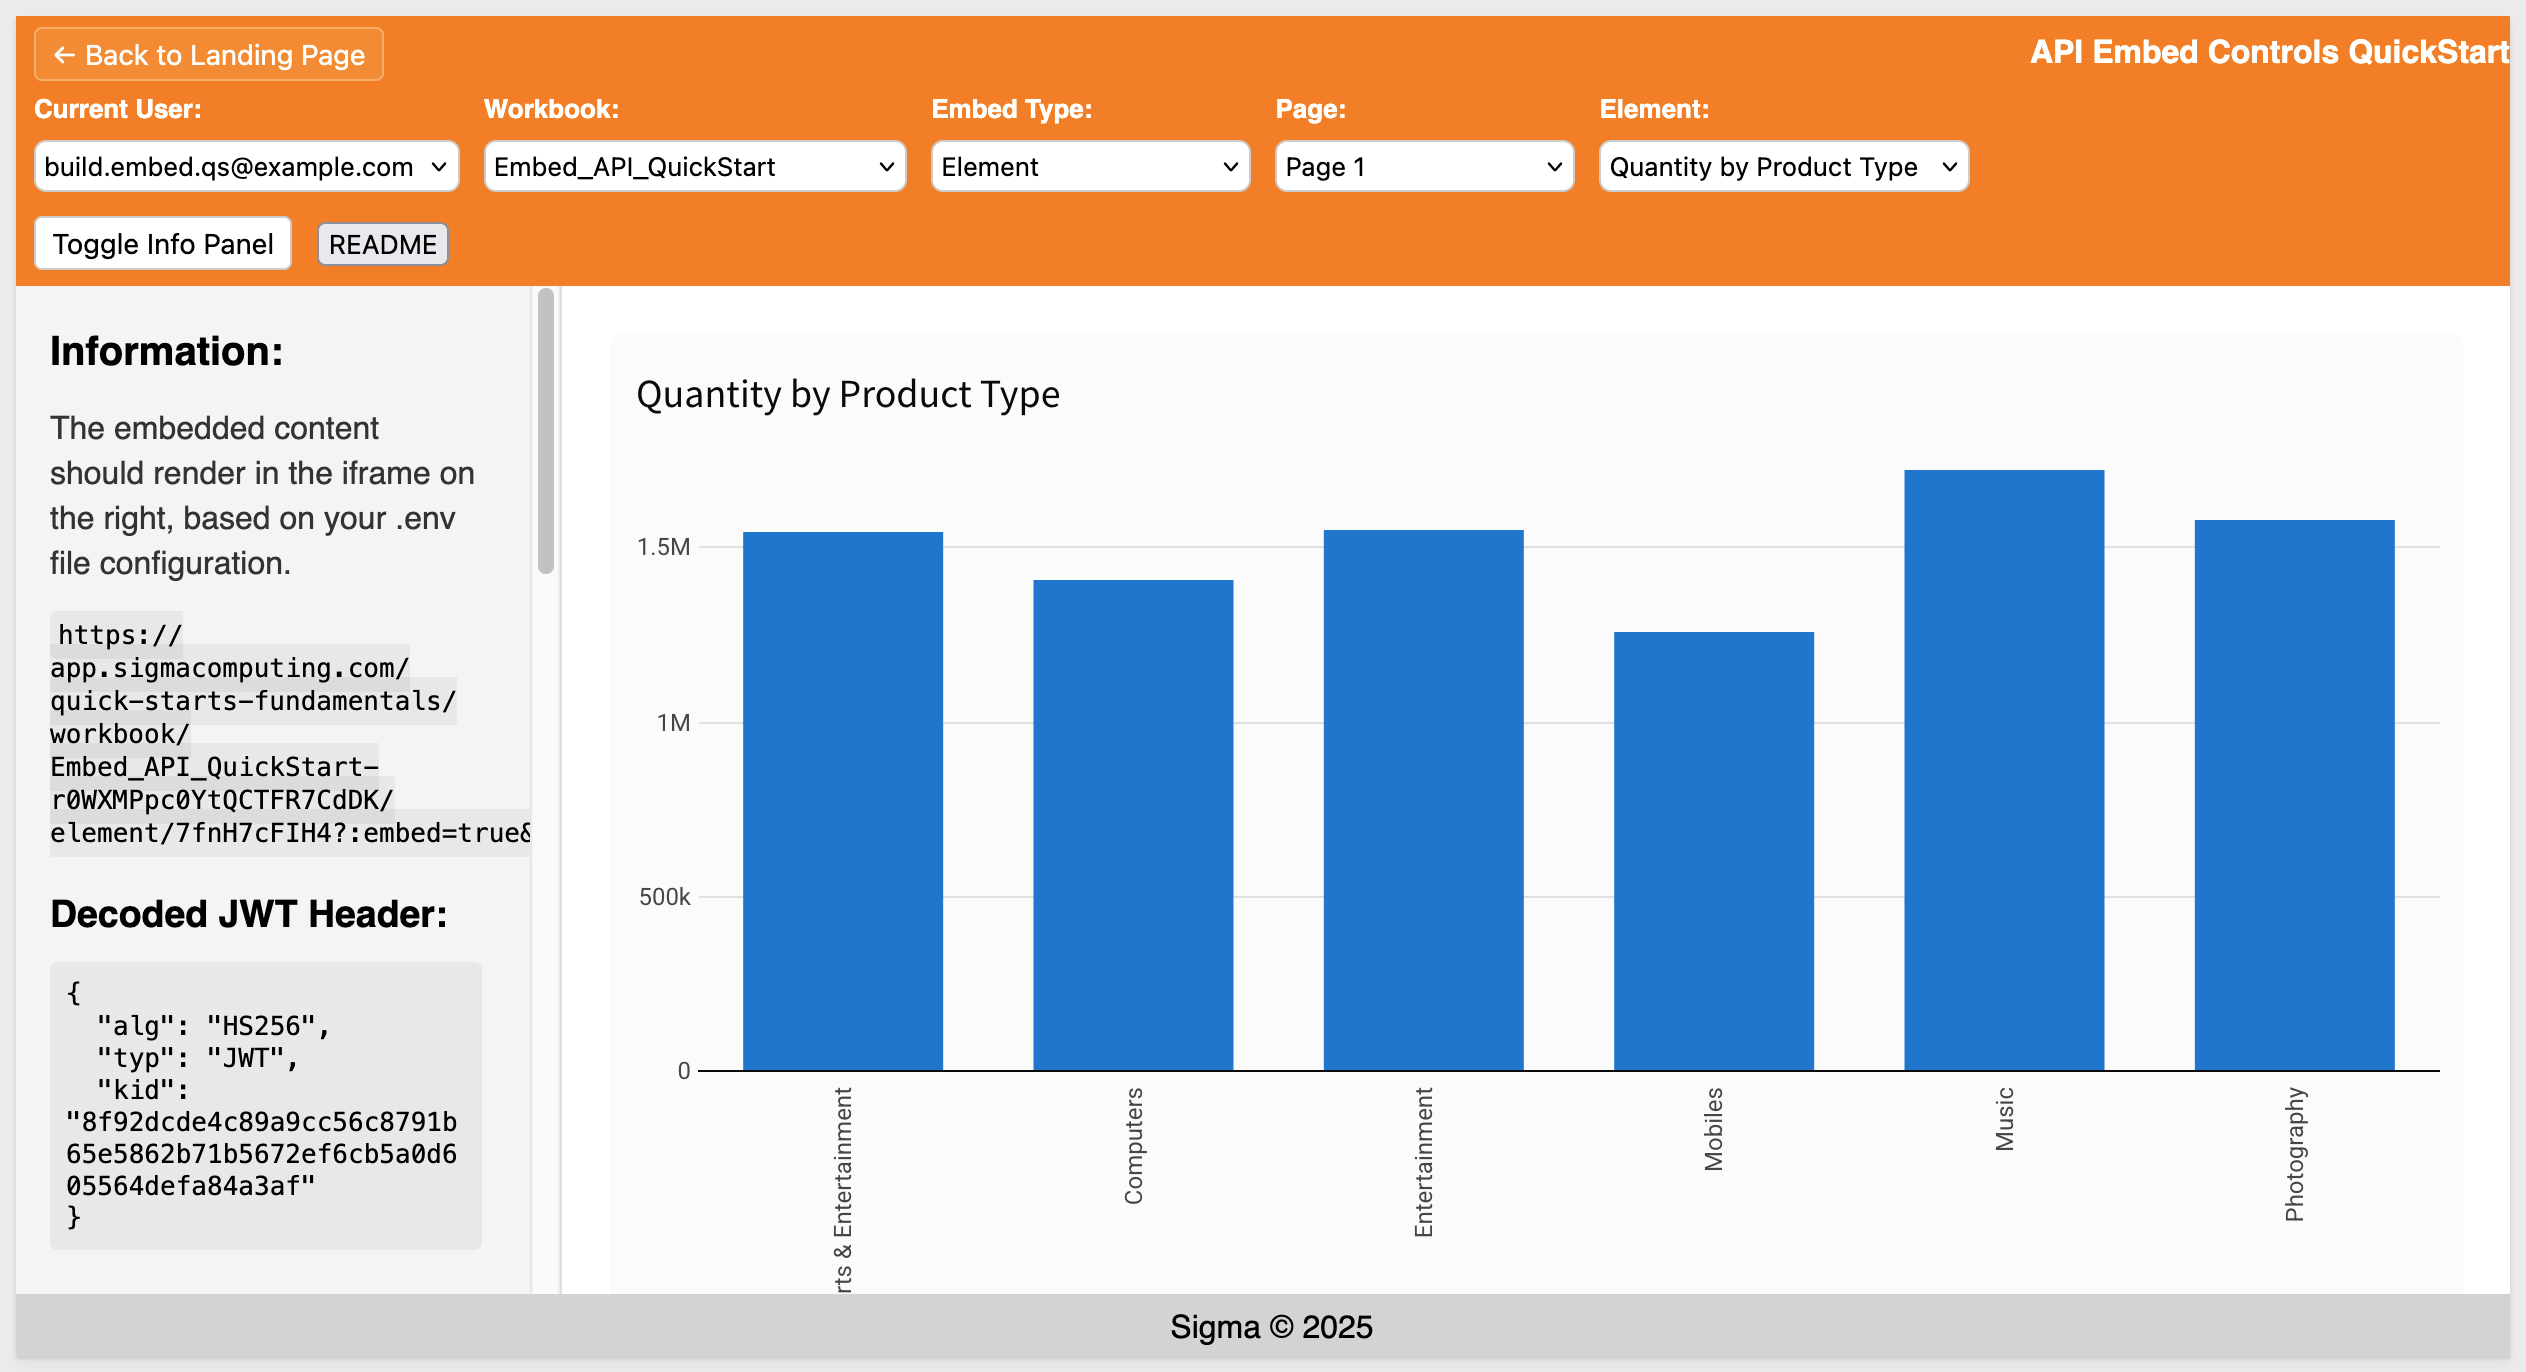2526x1372 pixels.
Task: Expand the Embed Type dropdown
Action: point(1090,167)
